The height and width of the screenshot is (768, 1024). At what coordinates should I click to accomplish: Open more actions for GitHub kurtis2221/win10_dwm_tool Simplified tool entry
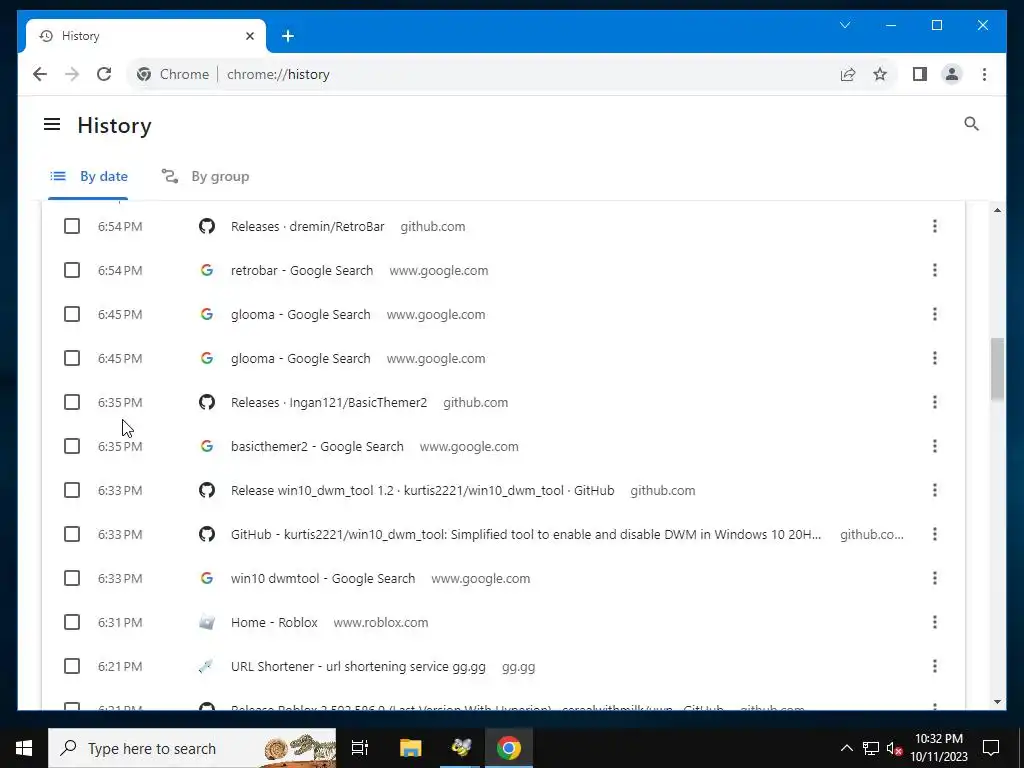(935, 534)
